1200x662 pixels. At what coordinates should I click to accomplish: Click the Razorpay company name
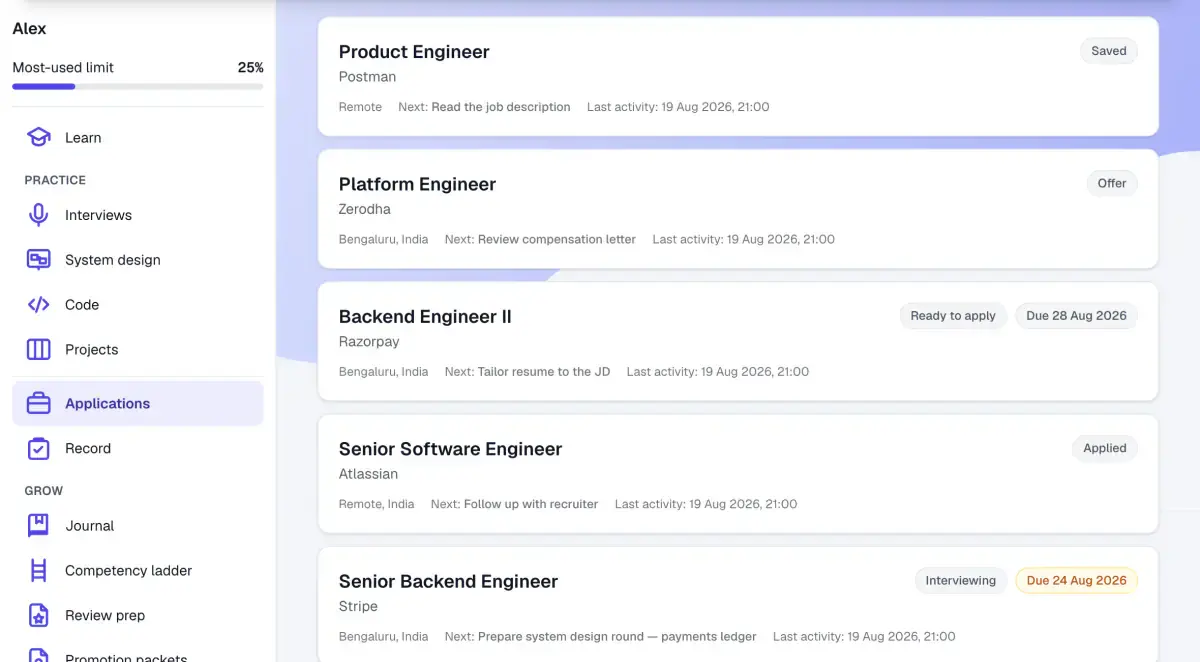(x=369, y=342)
